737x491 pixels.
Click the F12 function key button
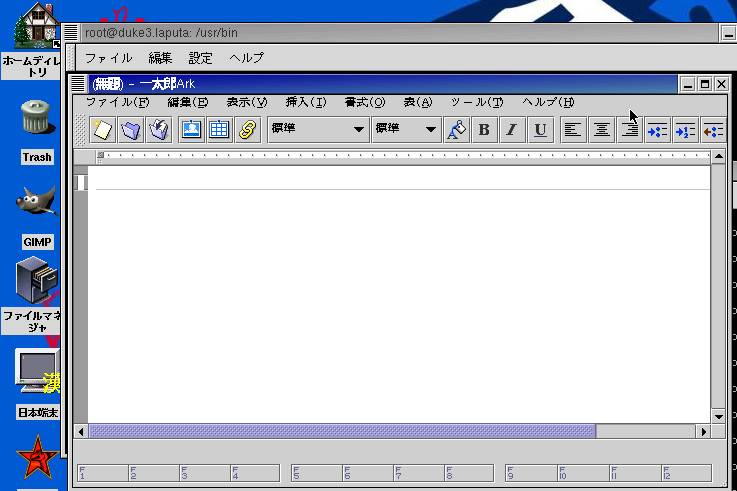tap(687, 473)
